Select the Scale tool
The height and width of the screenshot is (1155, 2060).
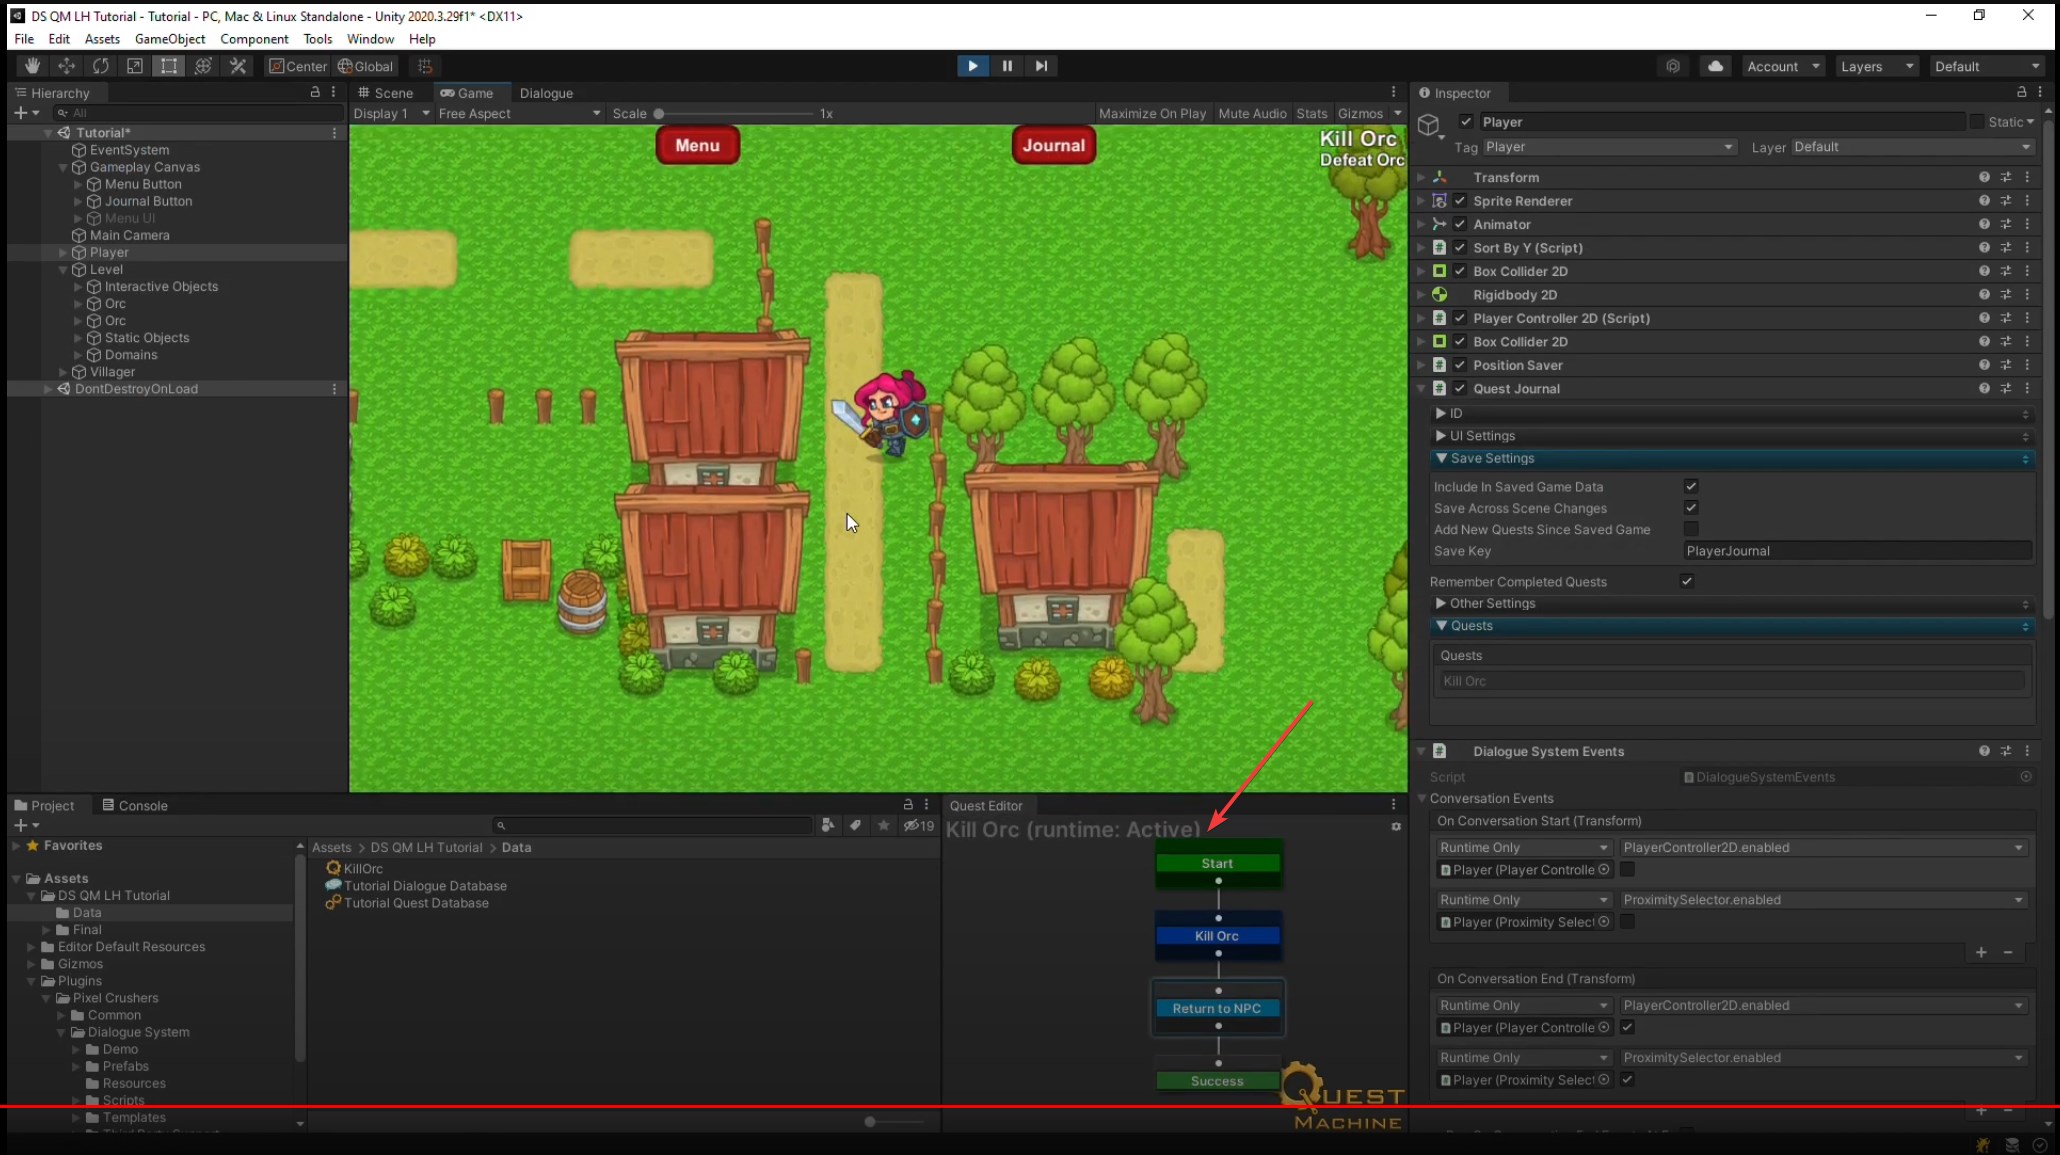point(134,66)
